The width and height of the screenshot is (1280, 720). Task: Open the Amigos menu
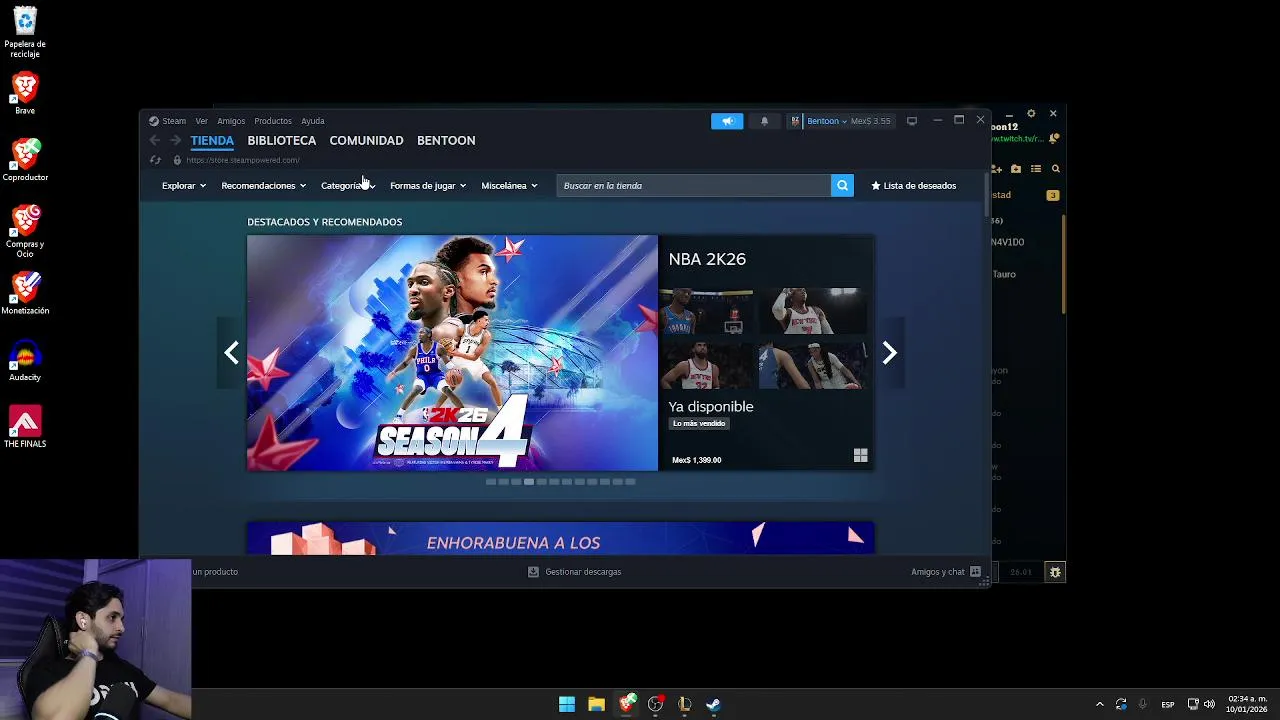click(231, 121)
